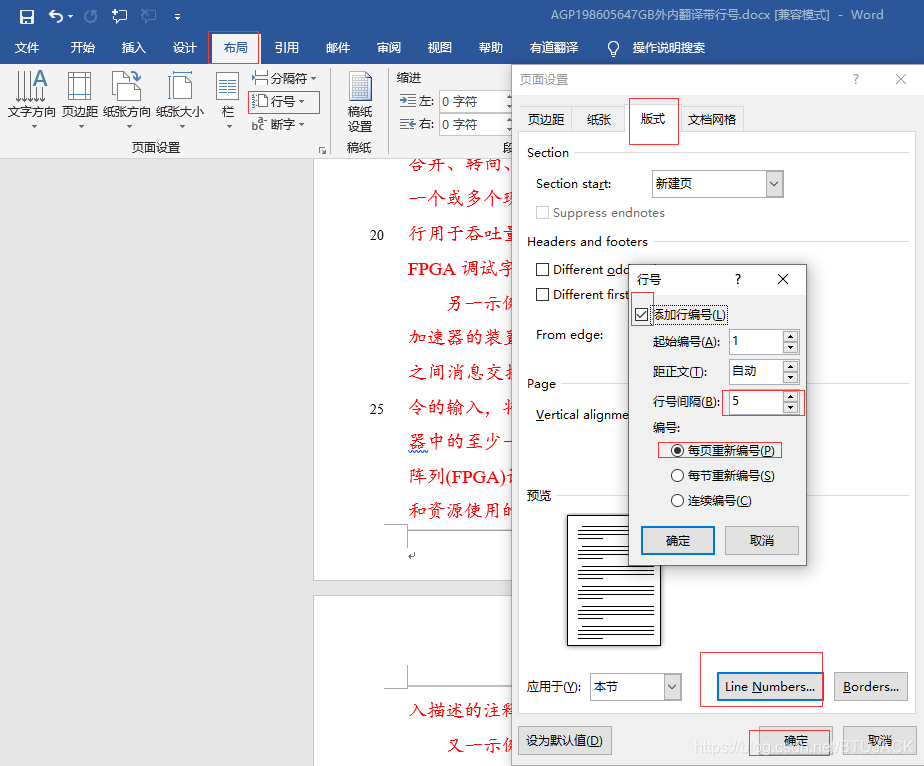This screenshot has width=924, height=766.
Task: Click the help question mark in 行号 dialog
Action: 738,279
